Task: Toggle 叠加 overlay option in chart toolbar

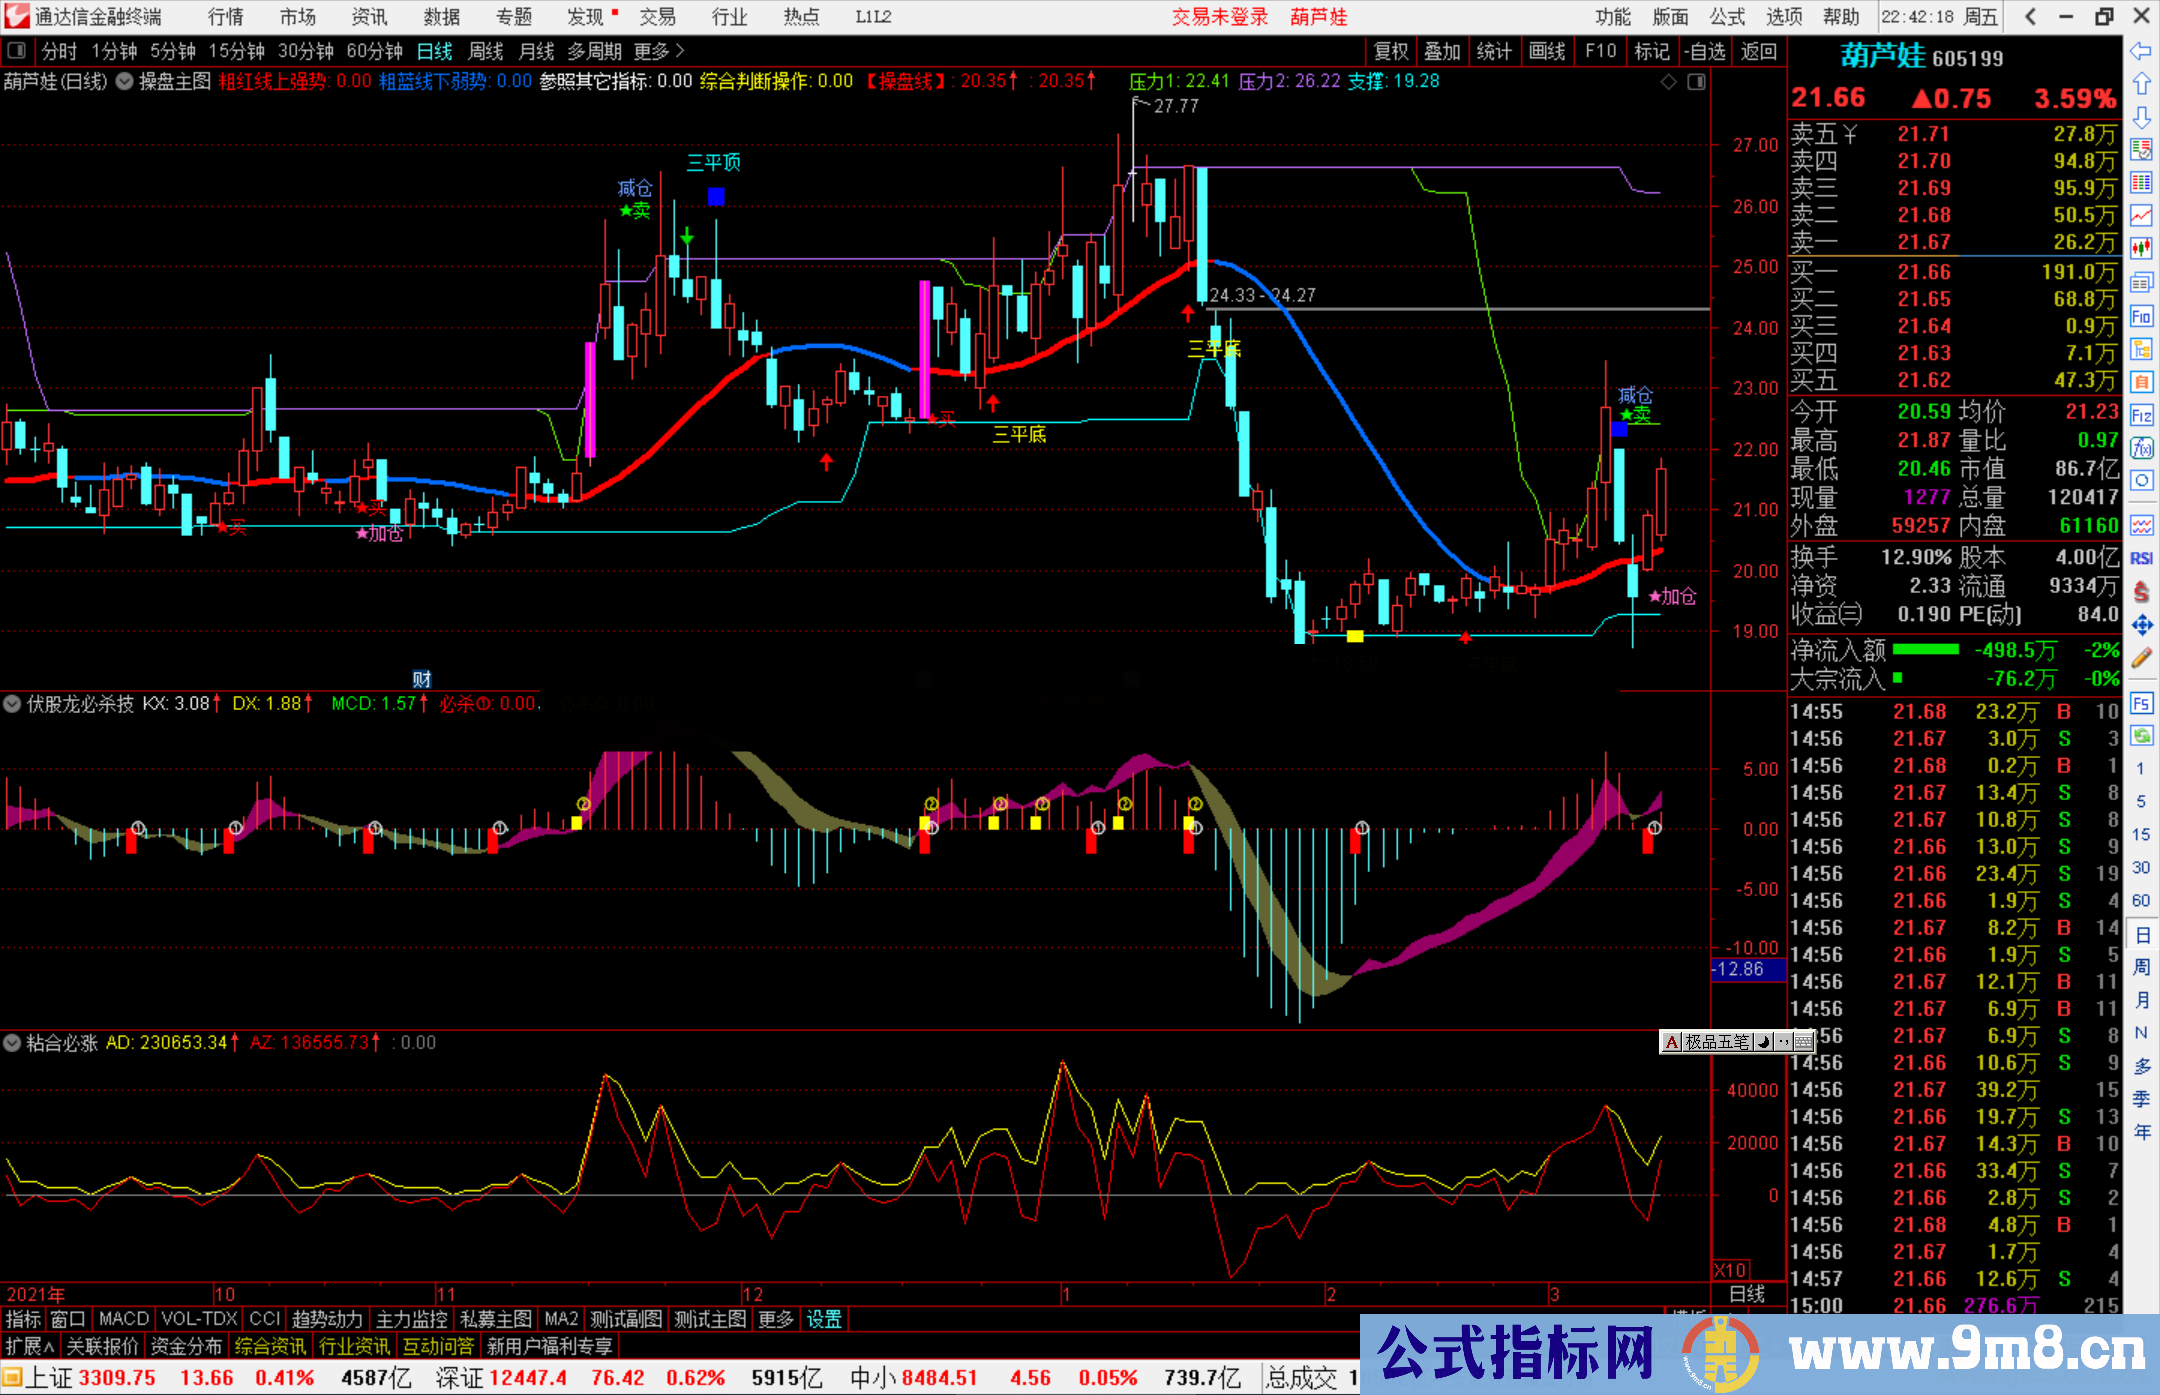Action: [x=1442, y=51]
